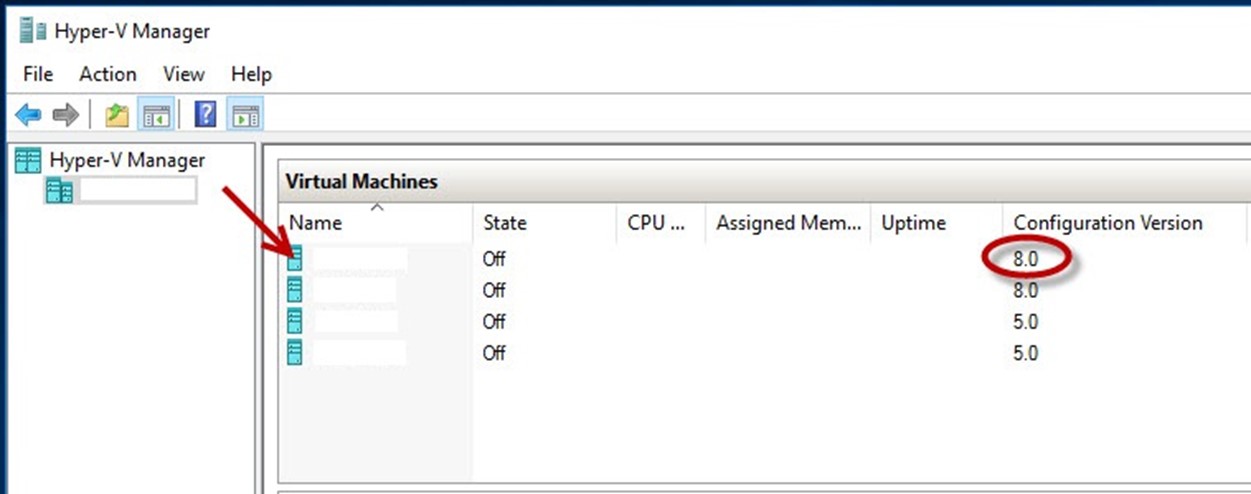Toggle the Show/Hide Console Tree icon
Viewport: 1251px width, 494px height.
156,115
